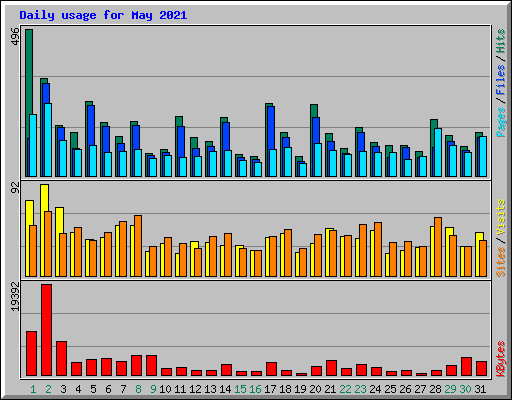
Task: Click the red KBytes bar for day 30
Action: [x=466, y=367]
